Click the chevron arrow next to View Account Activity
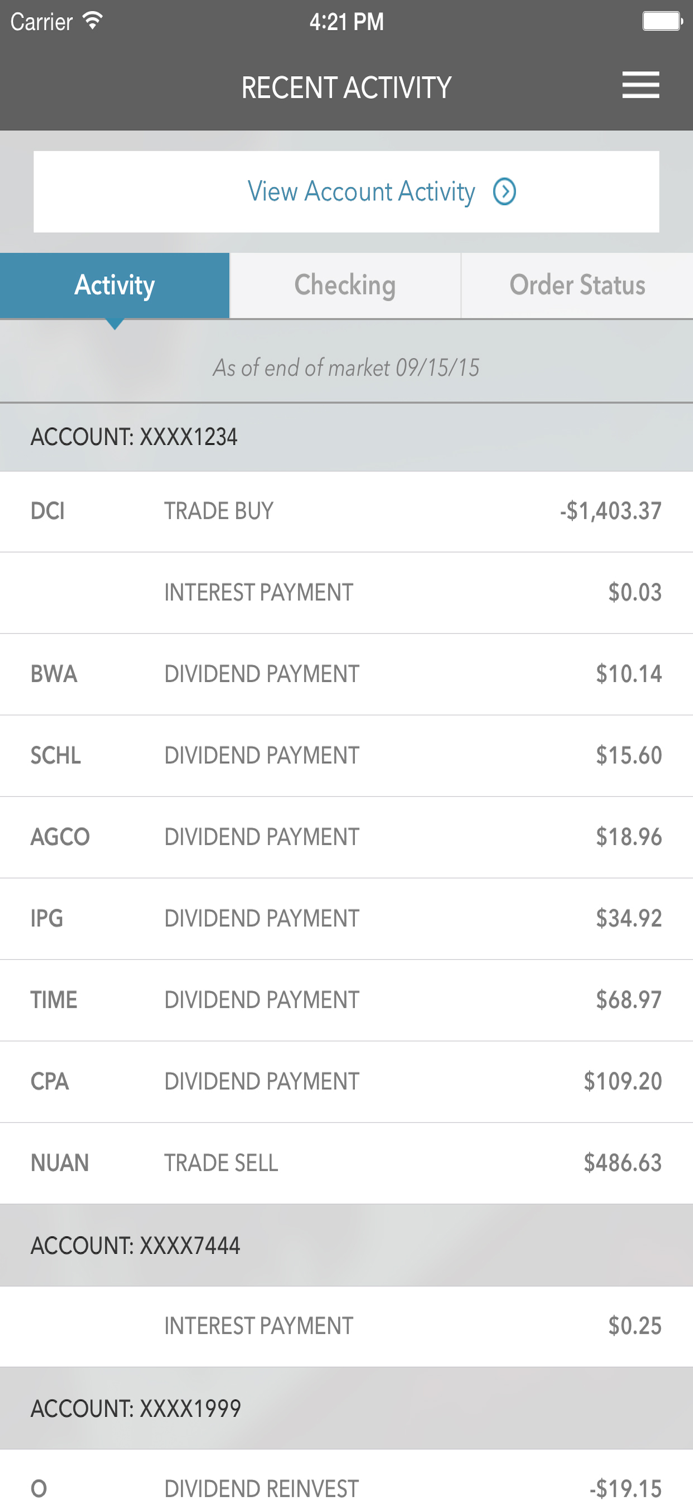 [x=506, y=191]
